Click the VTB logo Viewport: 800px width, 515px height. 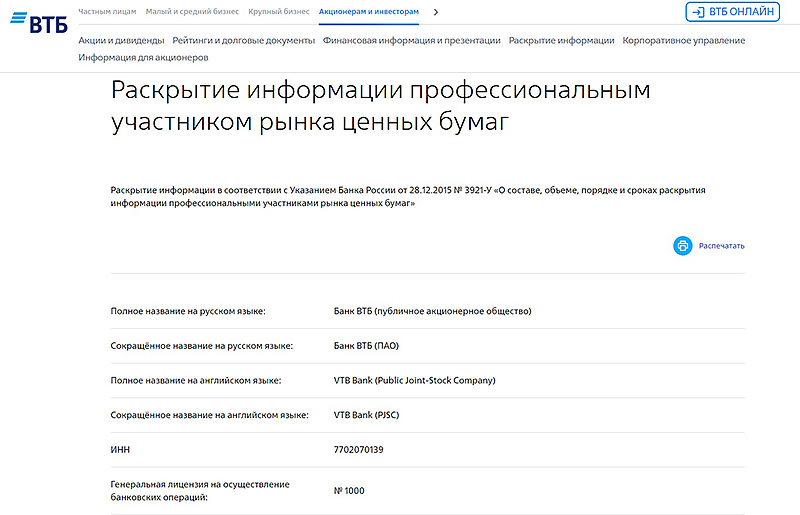click(39, 22)
